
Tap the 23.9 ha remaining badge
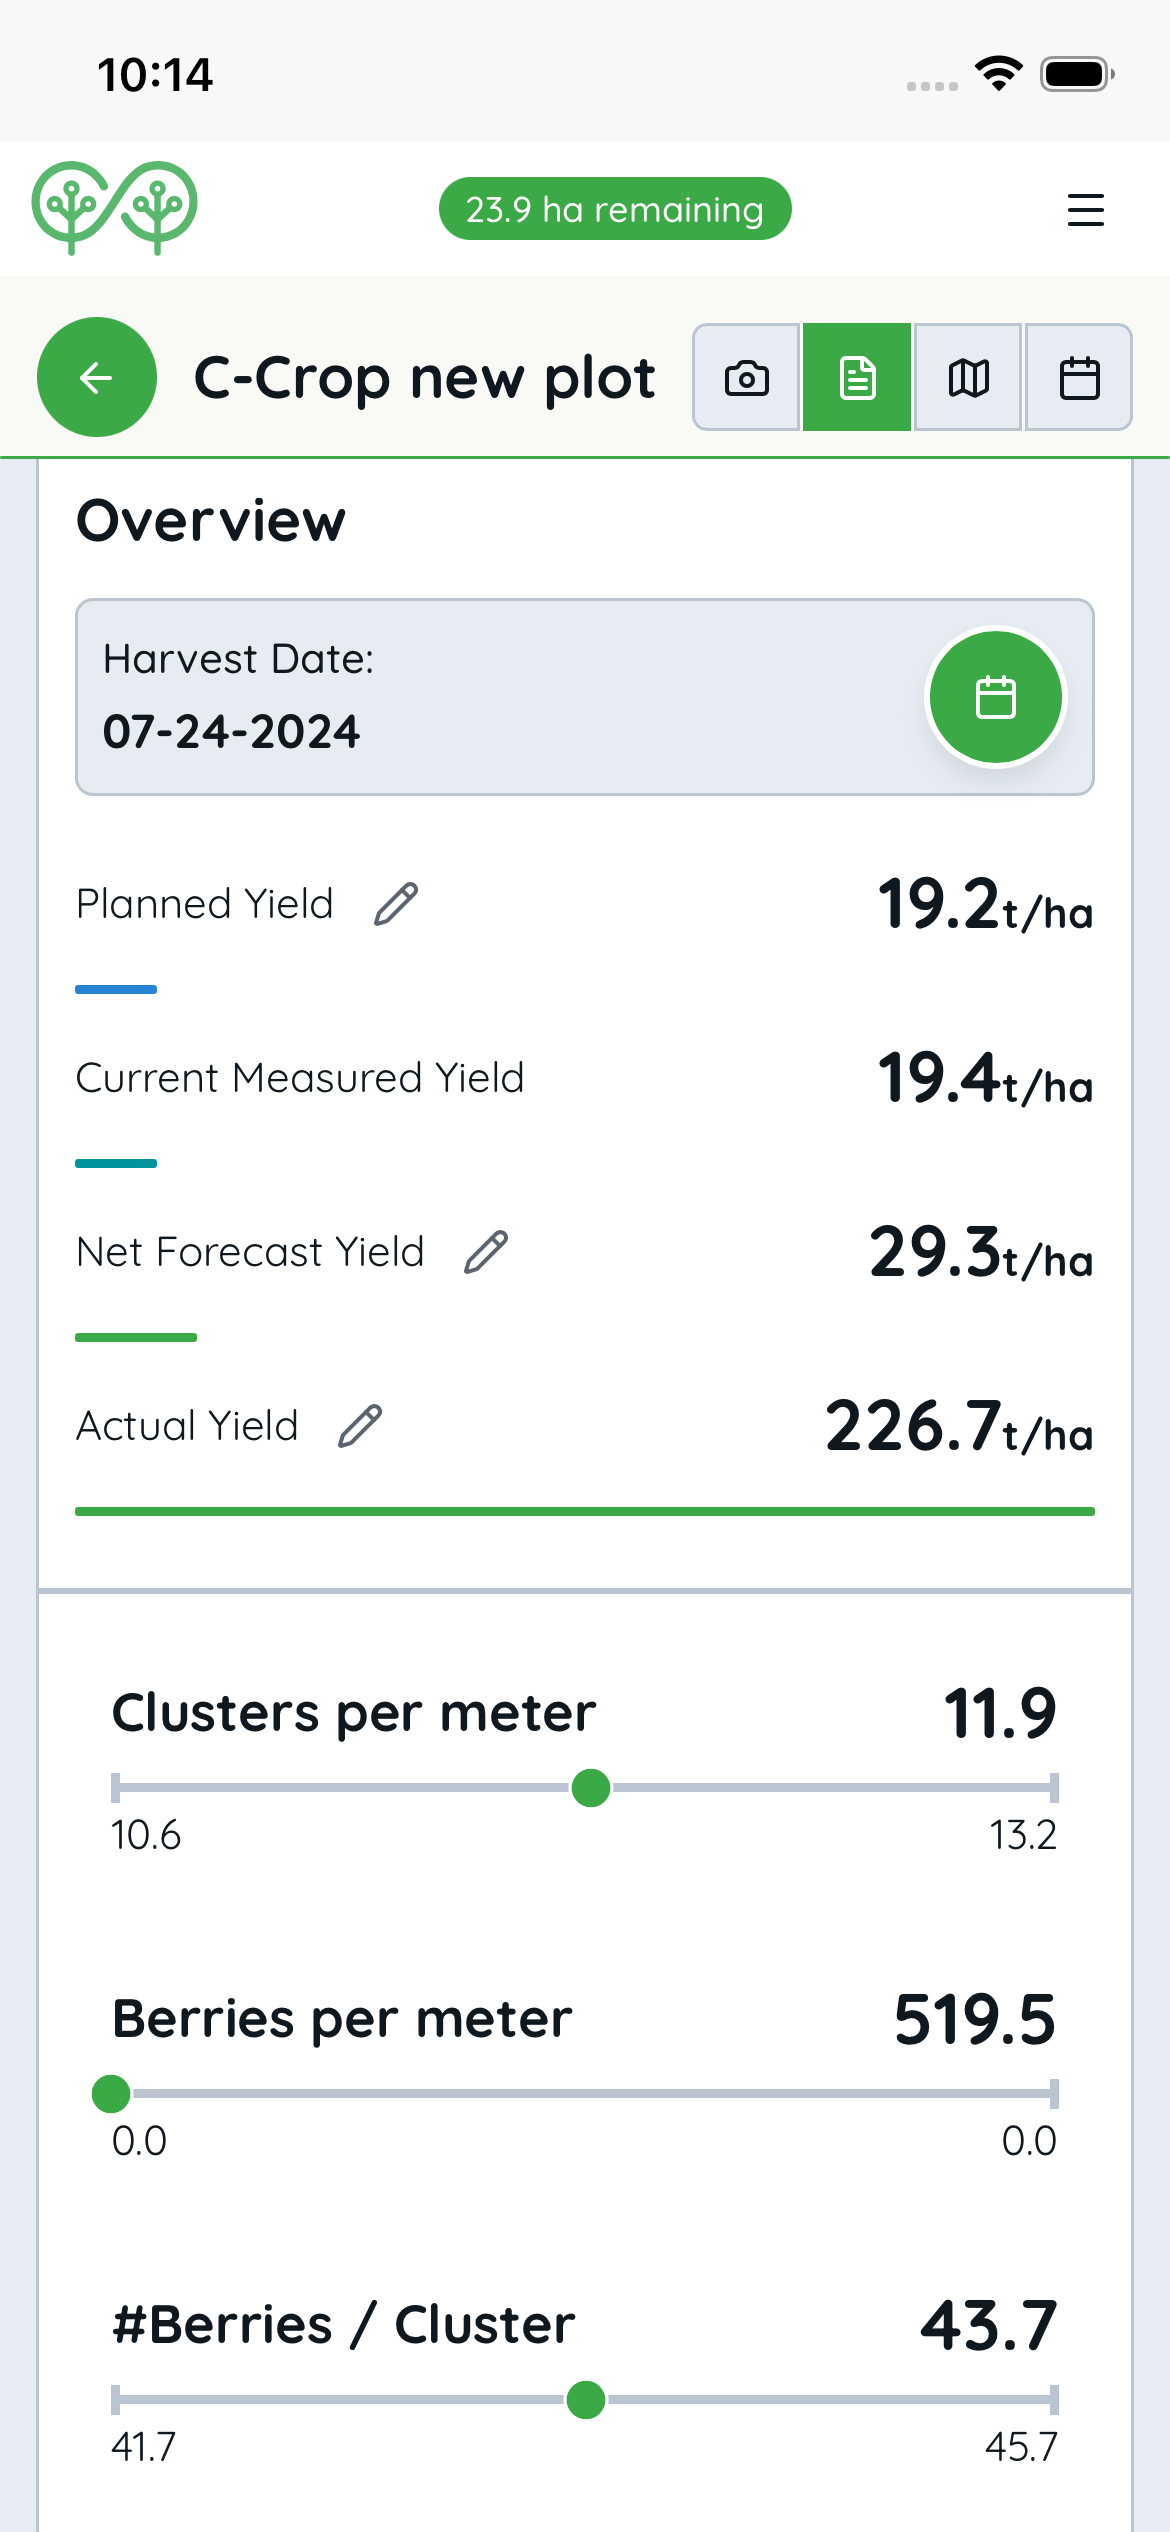click(615, 209)
